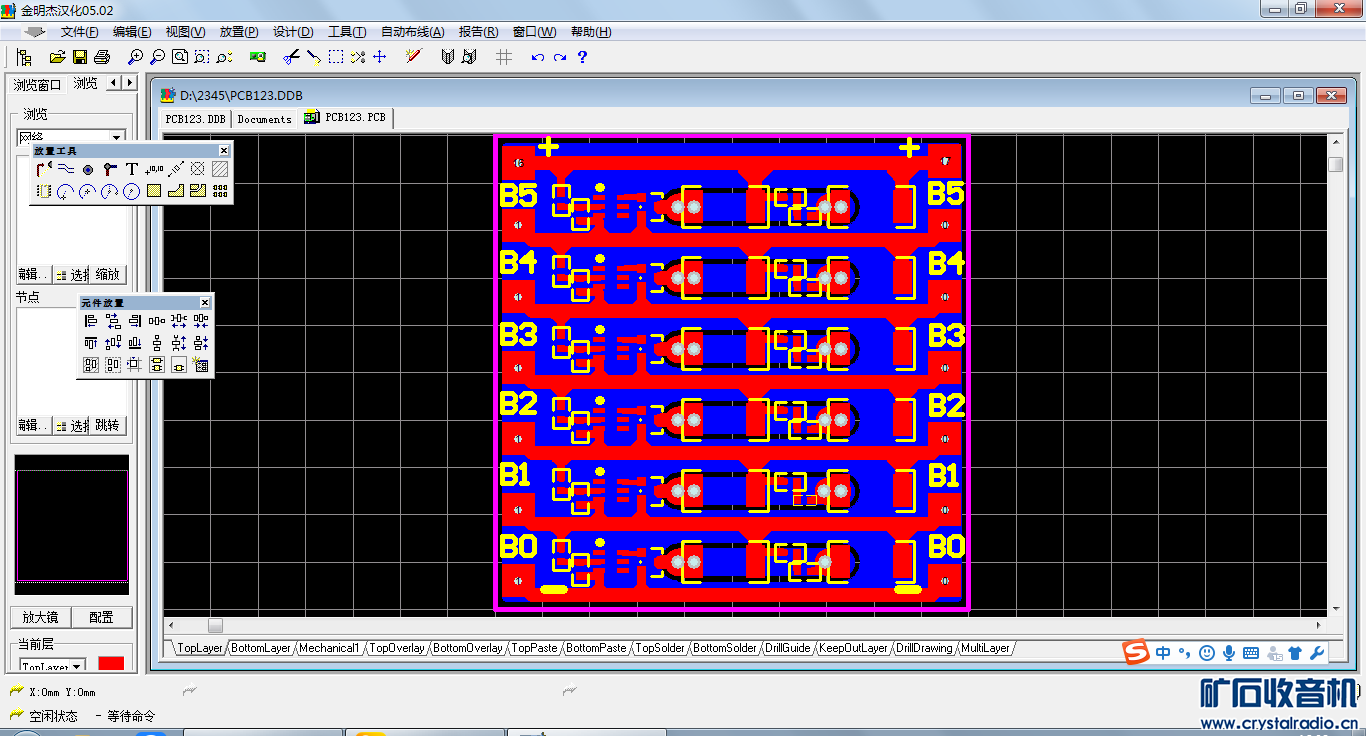Click the dashed rectangle area-select icon
1366x736 pixels.
point(336,57)
